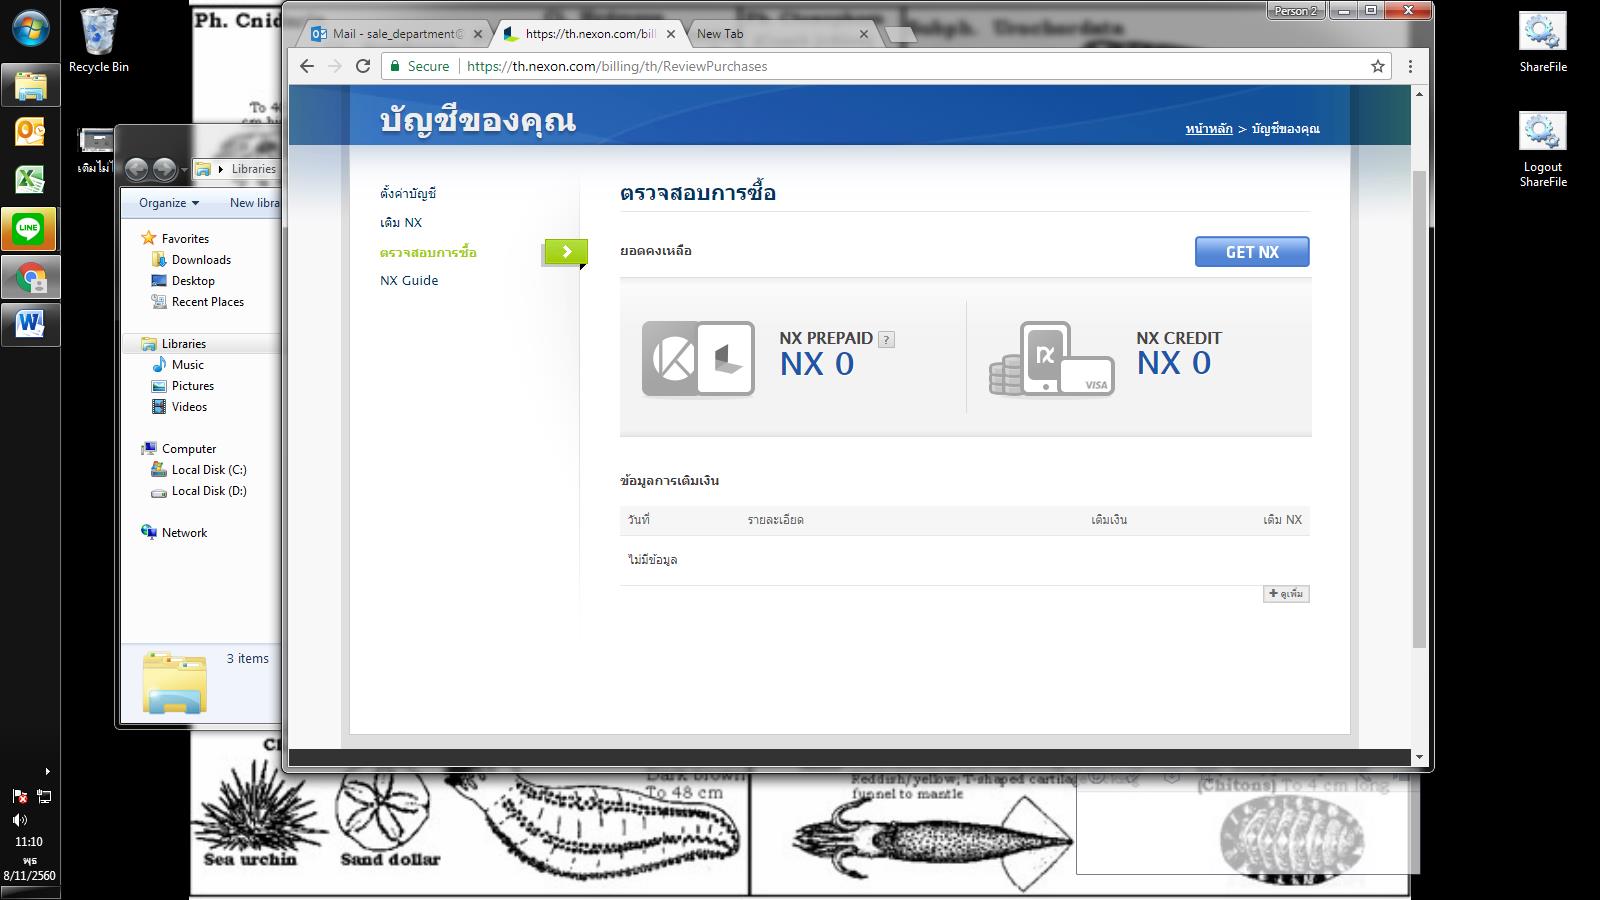Show hidden tray icons arrow

(x=47, y=771)
